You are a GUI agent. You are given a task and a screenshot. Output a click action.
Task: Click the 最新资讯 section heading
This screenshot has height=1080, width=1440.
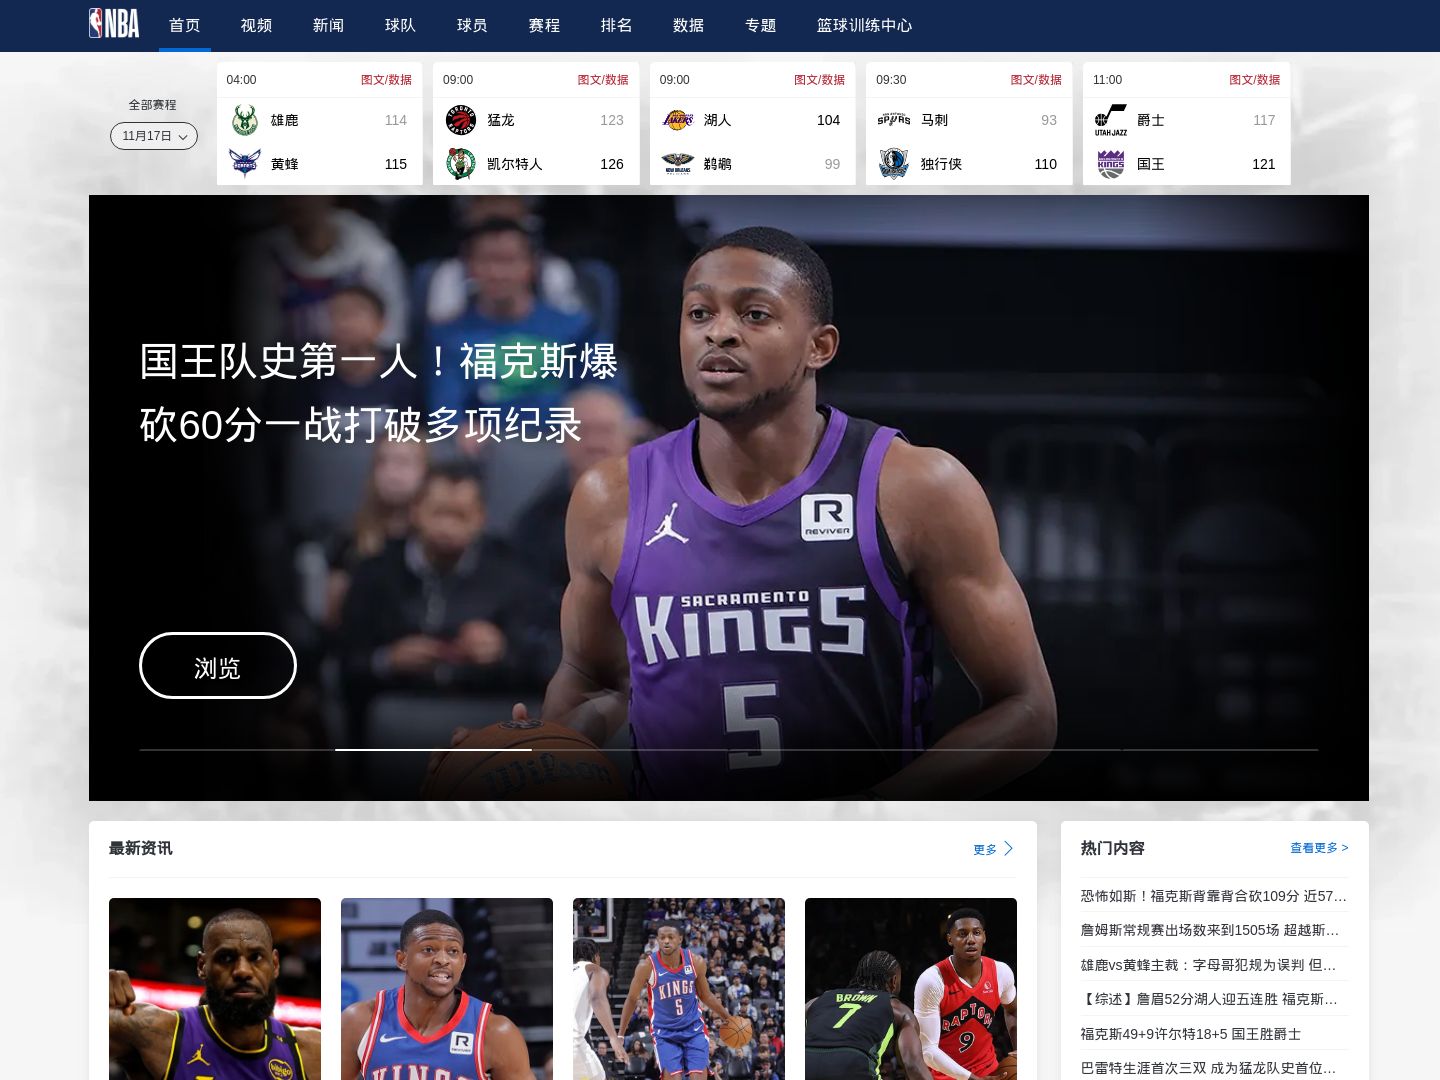click(x=141, y=848)
